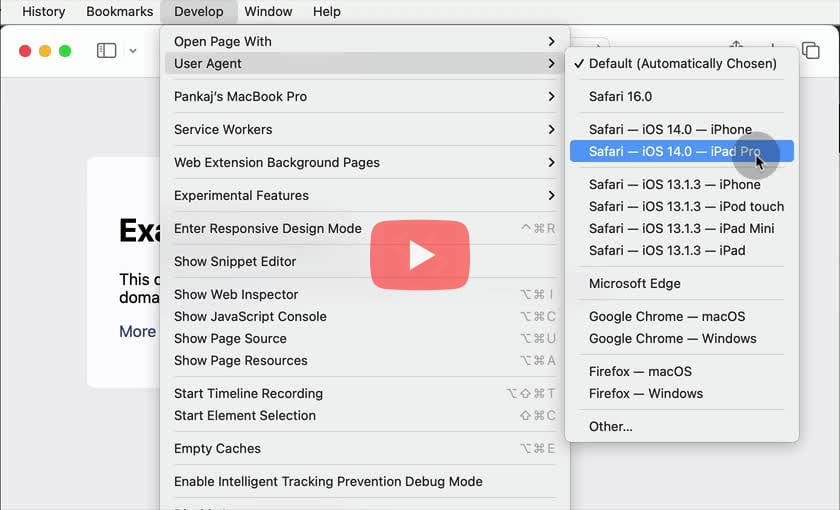Select Safari iOS 13.1.3 iPod touch agent
840x510 pixels.
pyautogui.click(x=681, y=206)
